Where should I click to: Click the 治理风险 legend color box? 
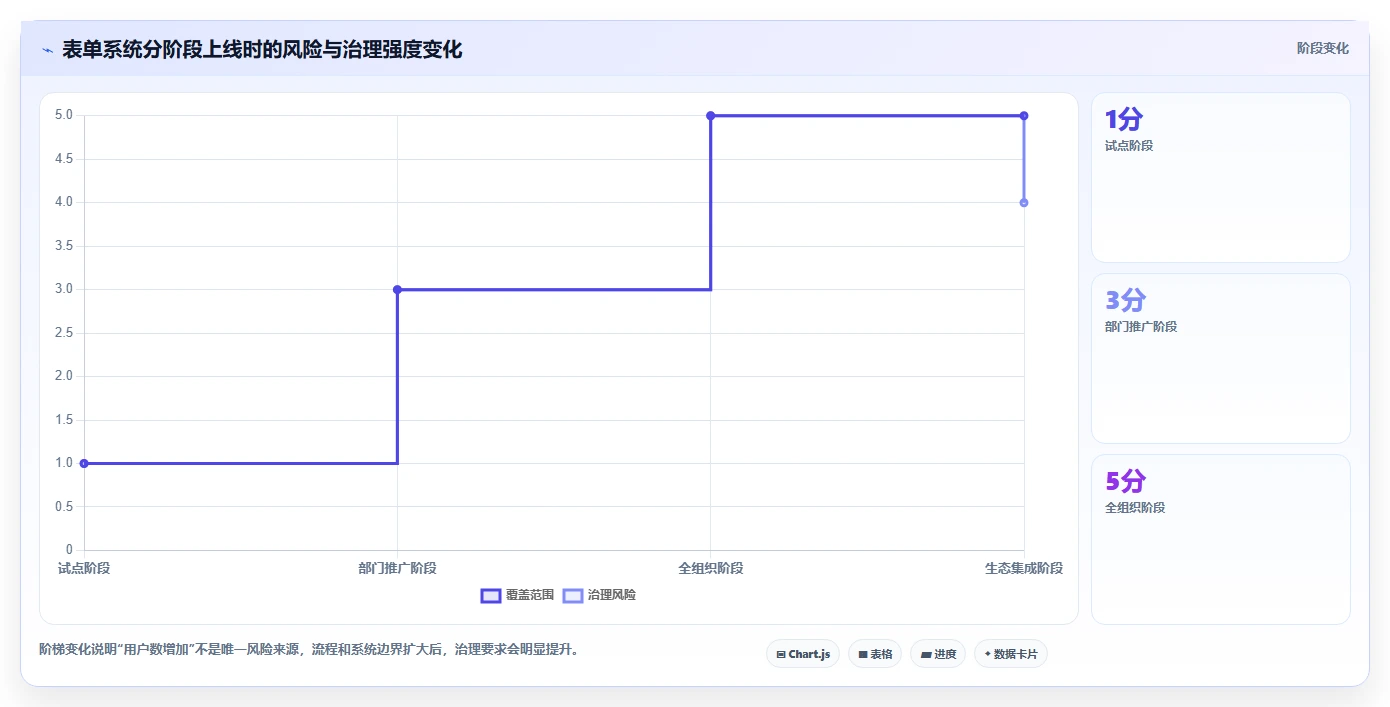click(573, 595)
